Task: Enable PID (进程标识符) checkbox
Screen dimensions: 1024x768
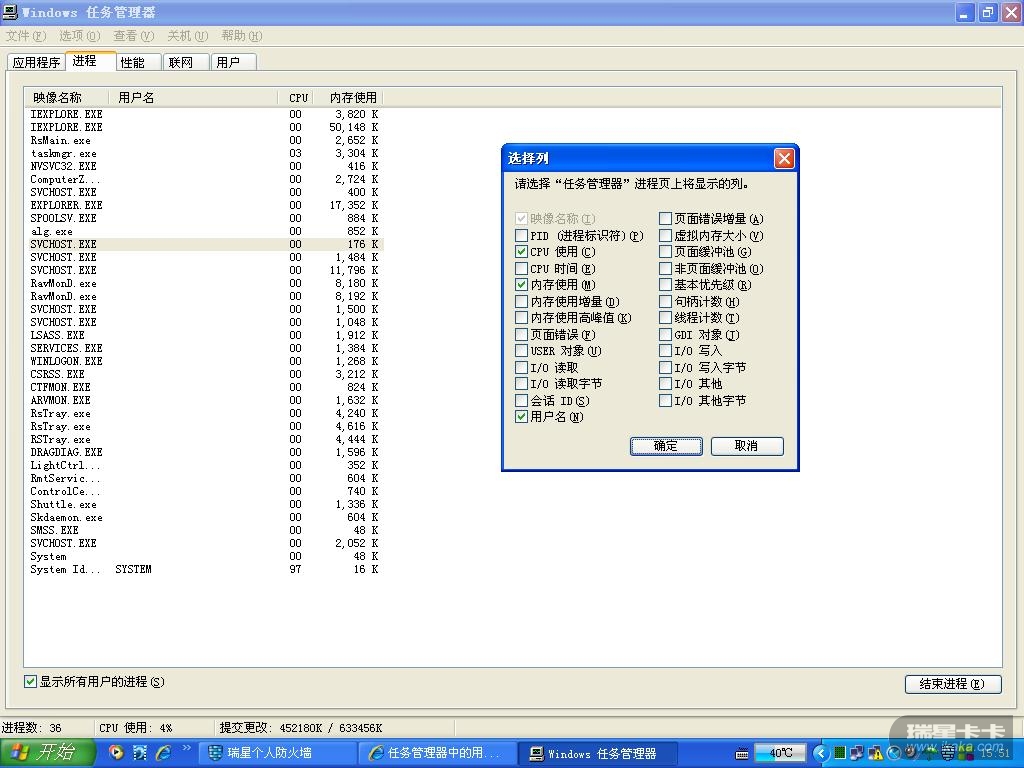Action: (x=521, y=236)
